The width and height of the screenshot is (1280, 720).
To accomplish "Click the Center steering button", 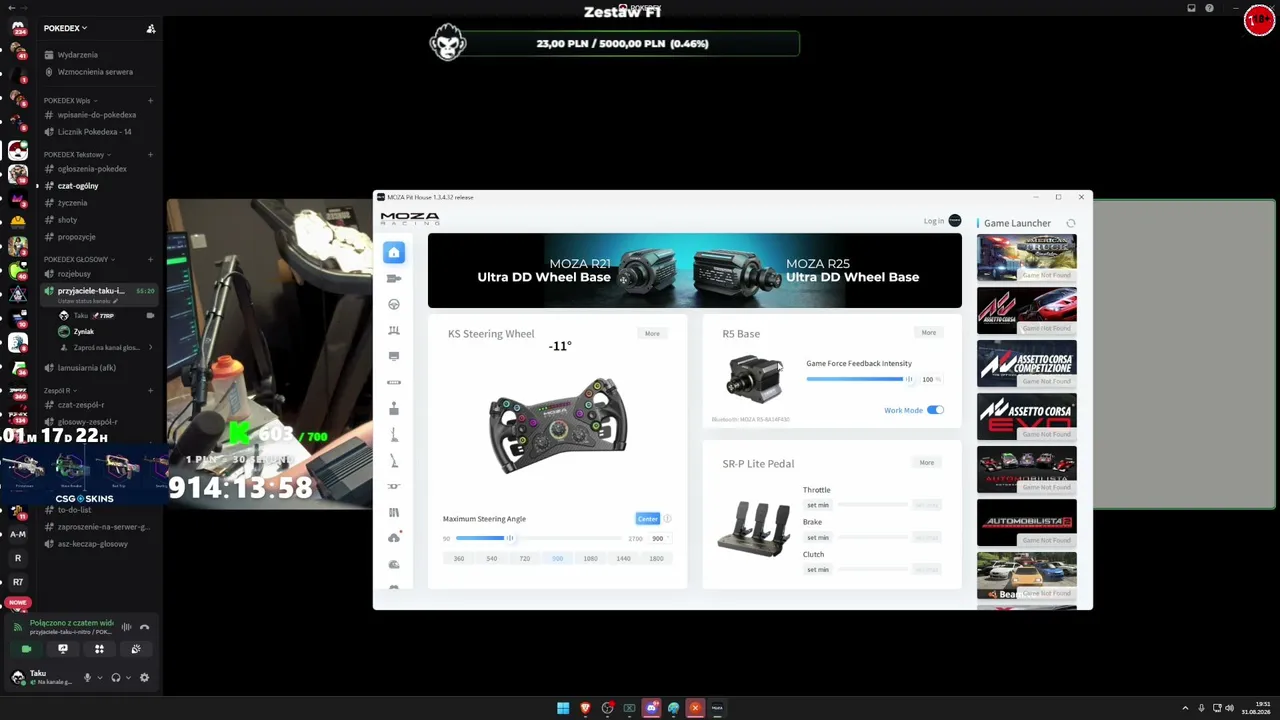I will click(x=648, y=518).
